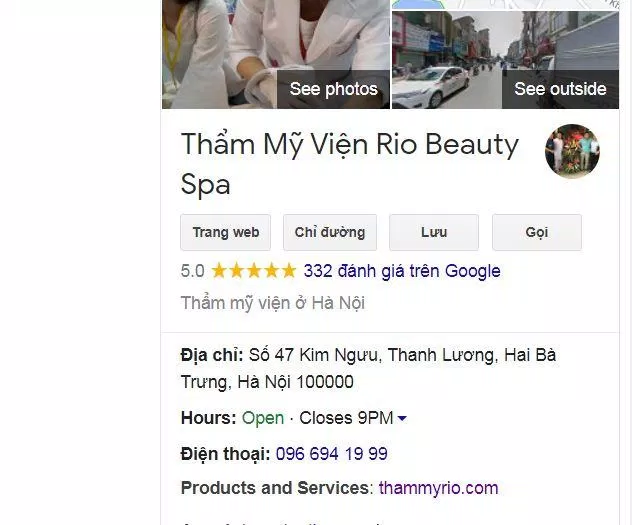
Task: Click the Thẩm Mỹ Viện Rio Beauty Spa title
Action: (349, 163)
